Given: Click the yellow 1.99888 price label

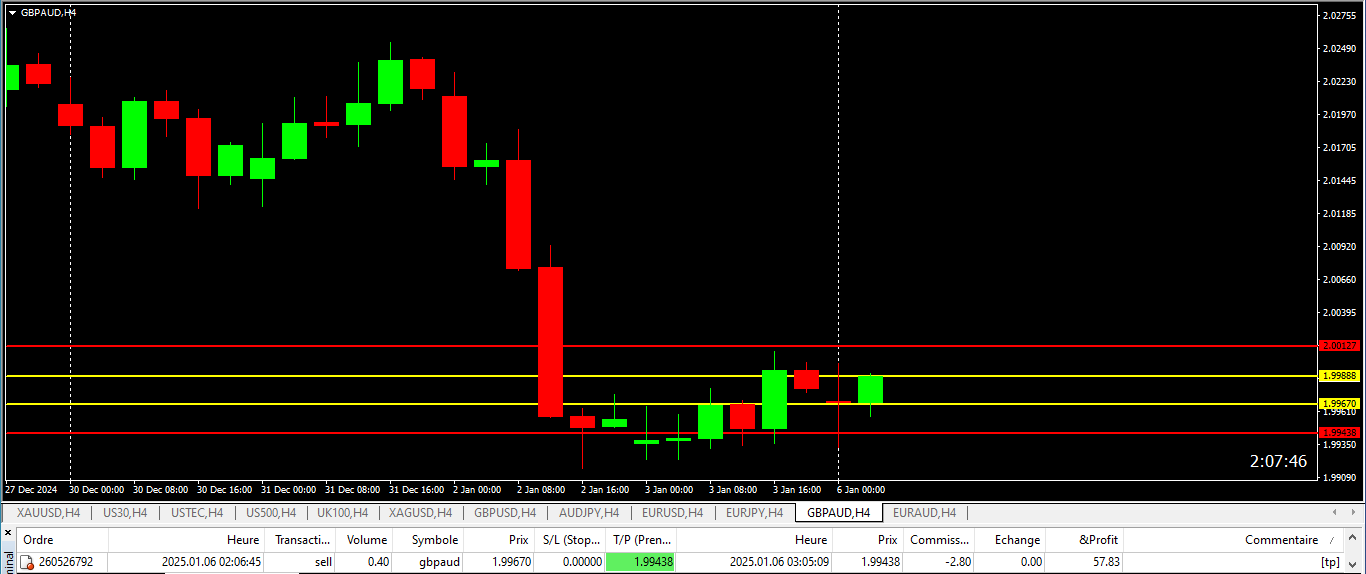Looking at the screenshot, I should [x=1340, y=376].
